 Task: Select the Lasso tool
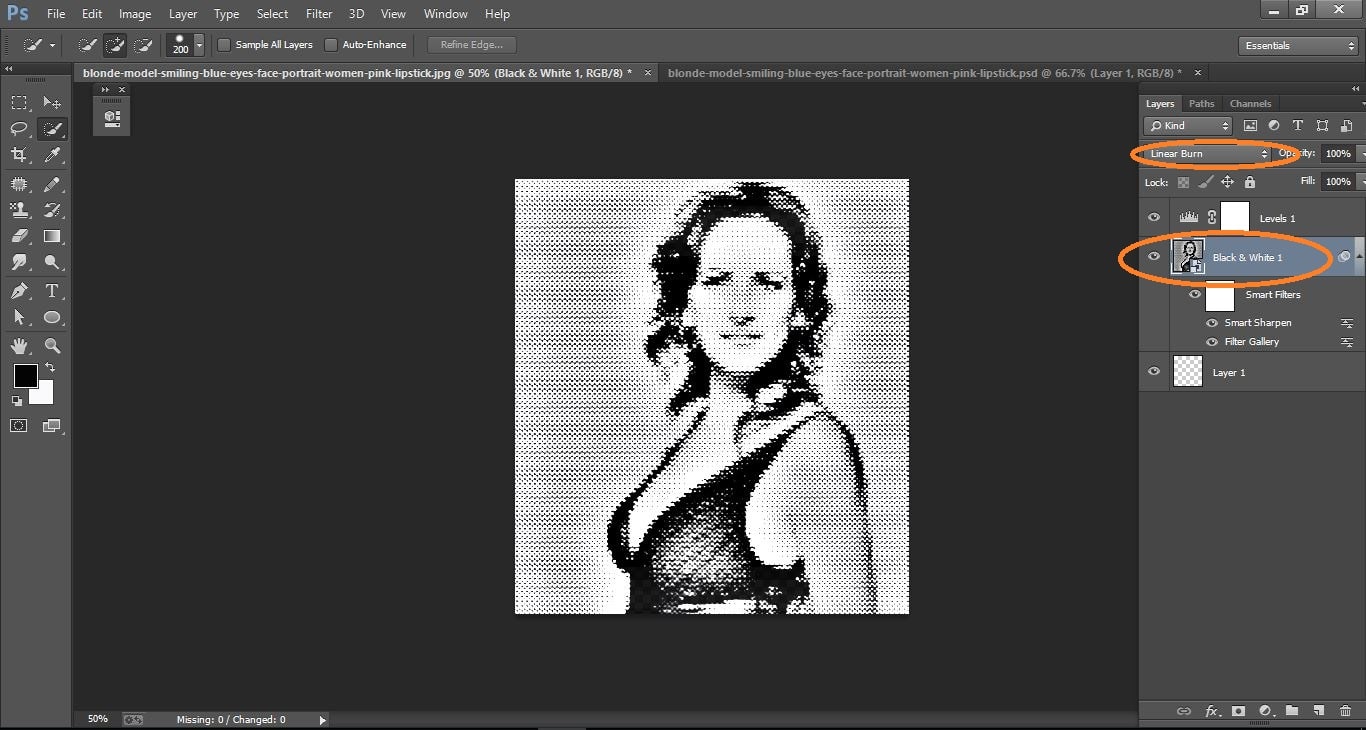pos(18,128)
